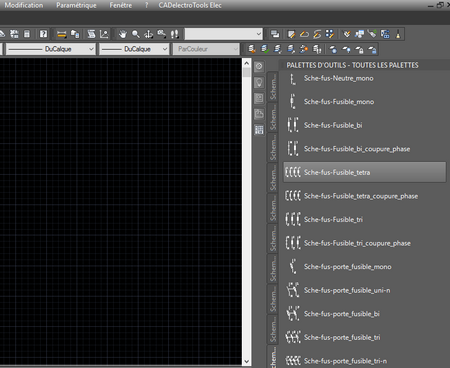This screenshot has height=368, width=450.
Task: Choose Sche-fus-Fusible_tetra_coupure_phase tool
Action: coord(365,196)
